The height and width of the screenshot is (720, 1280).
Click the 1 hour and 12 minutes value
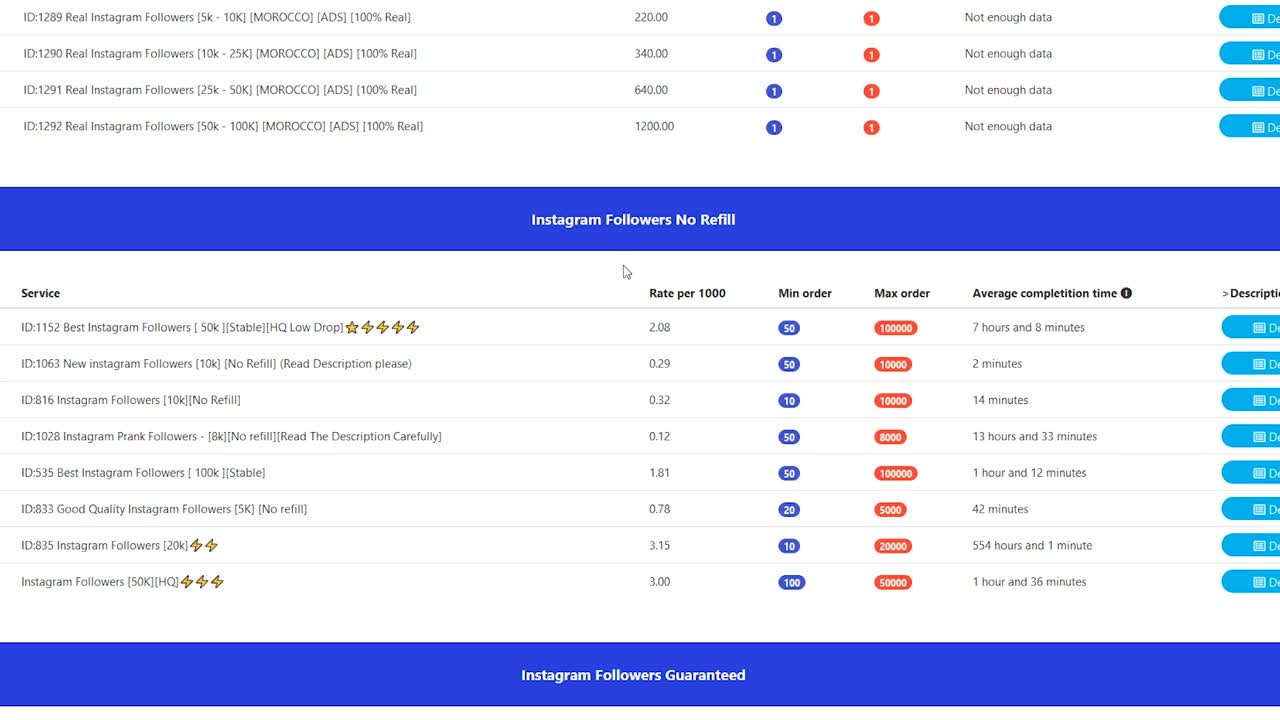[x=1029, y=473]
